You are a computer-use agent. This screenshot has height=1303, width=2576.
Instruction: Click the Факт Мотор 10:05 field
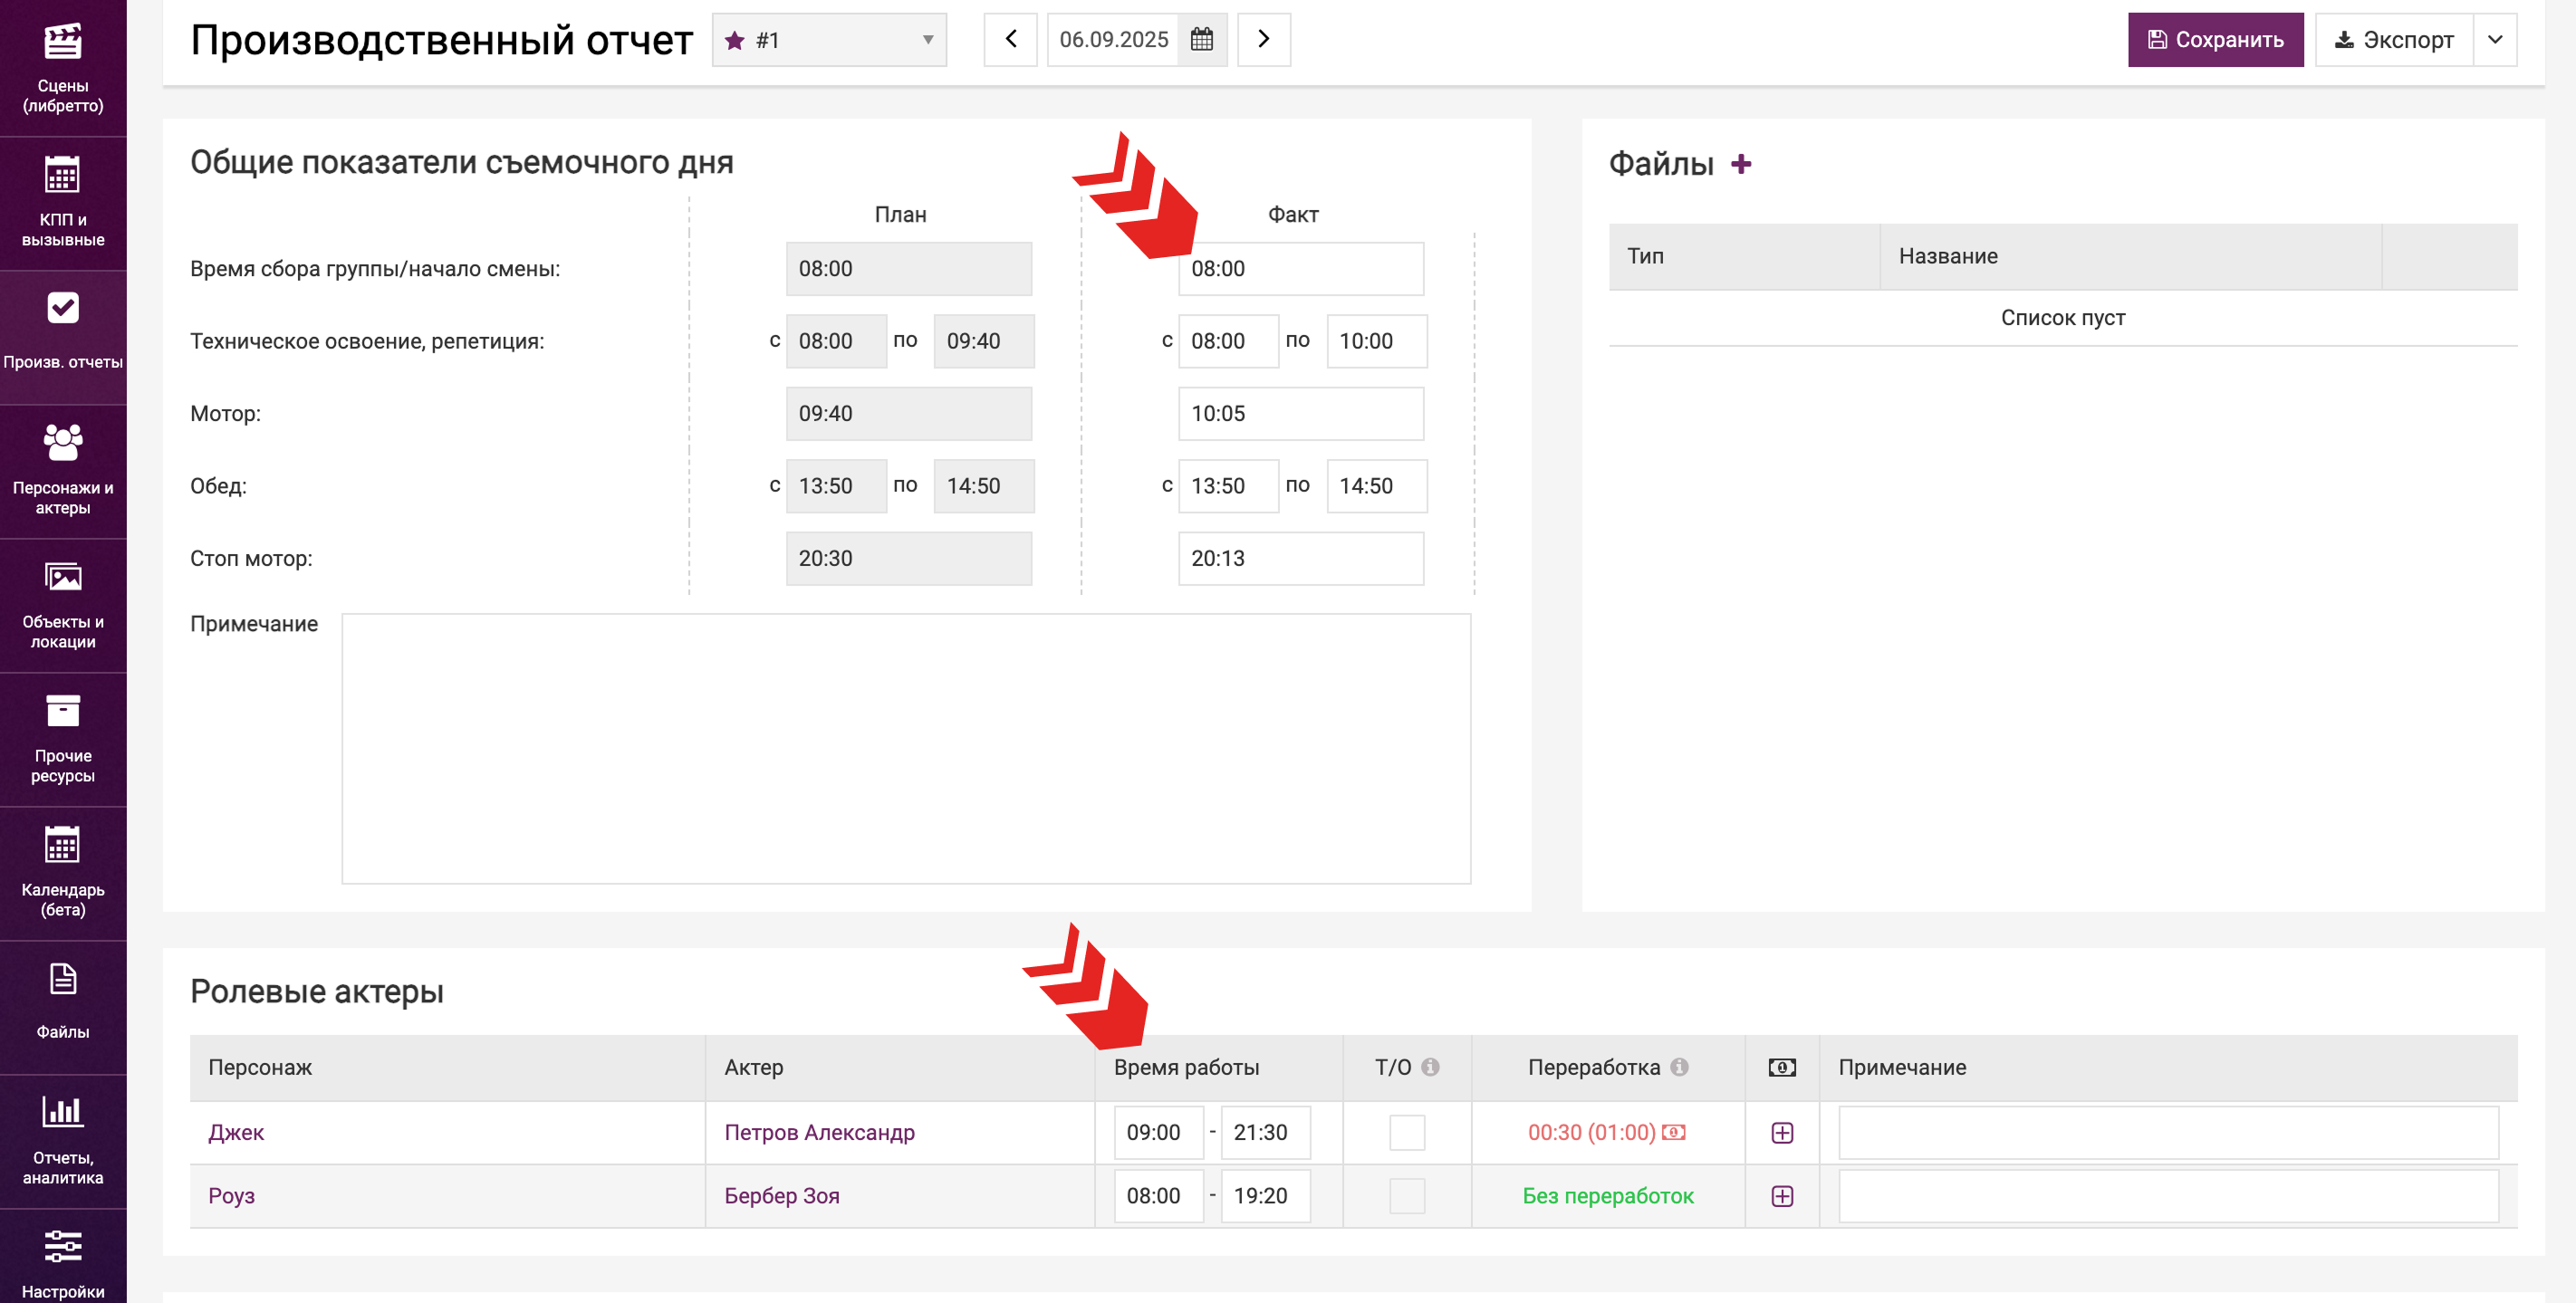[1301, 414]
